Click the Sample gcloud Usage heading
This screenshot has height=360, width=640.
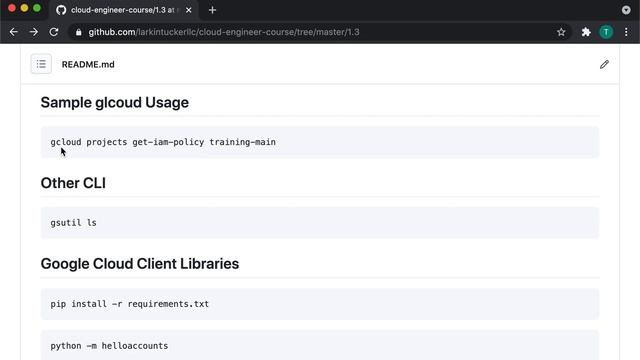tap(115, 102)
